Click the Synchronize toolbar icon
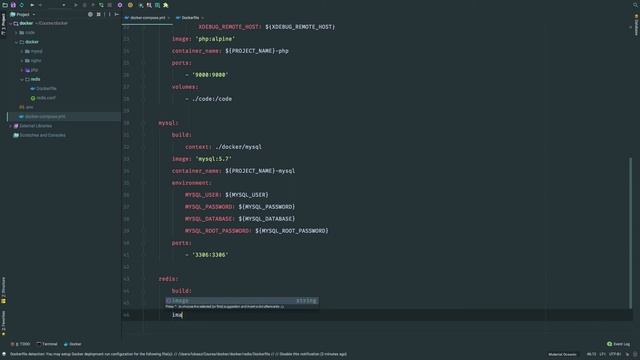The width and height of the screenshot is (640, 360). coord(22,5)
